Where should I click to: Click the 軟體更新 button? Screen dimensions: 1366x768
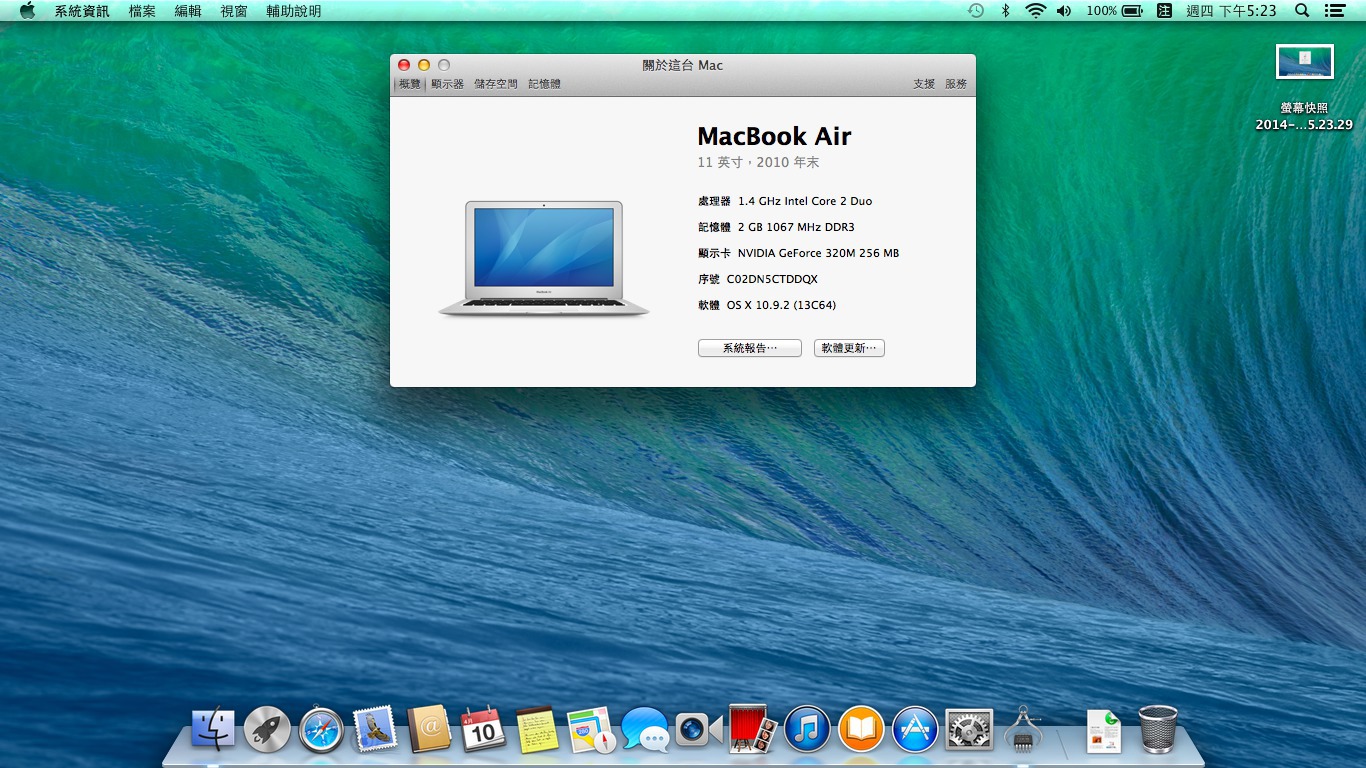[849, 348]
